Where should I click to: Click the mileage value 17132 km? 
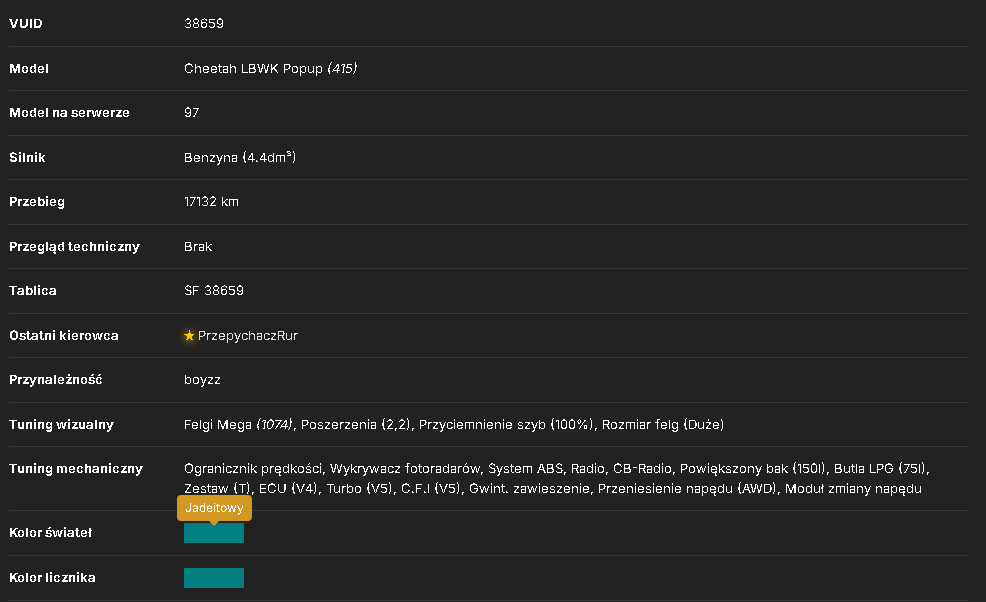click(x=211, y=202)
